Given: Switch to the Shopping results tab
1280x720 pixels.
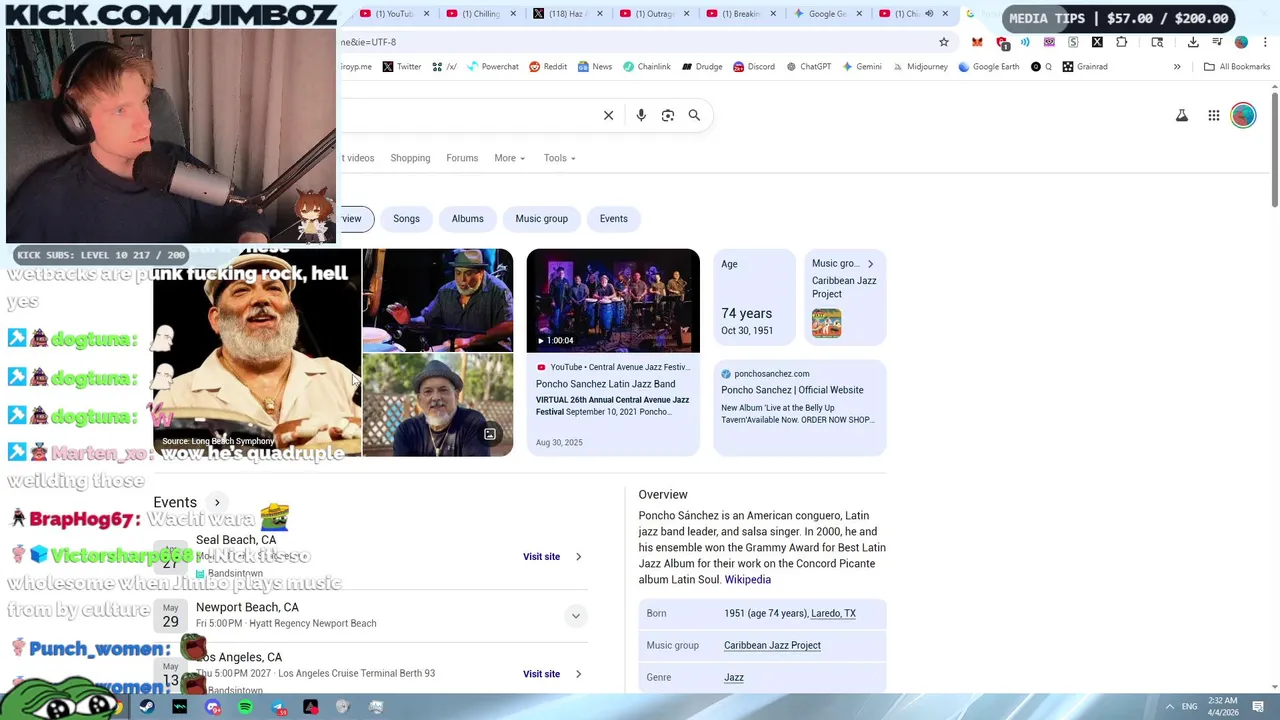Looking at the screenshot, I should pos(410,158).
